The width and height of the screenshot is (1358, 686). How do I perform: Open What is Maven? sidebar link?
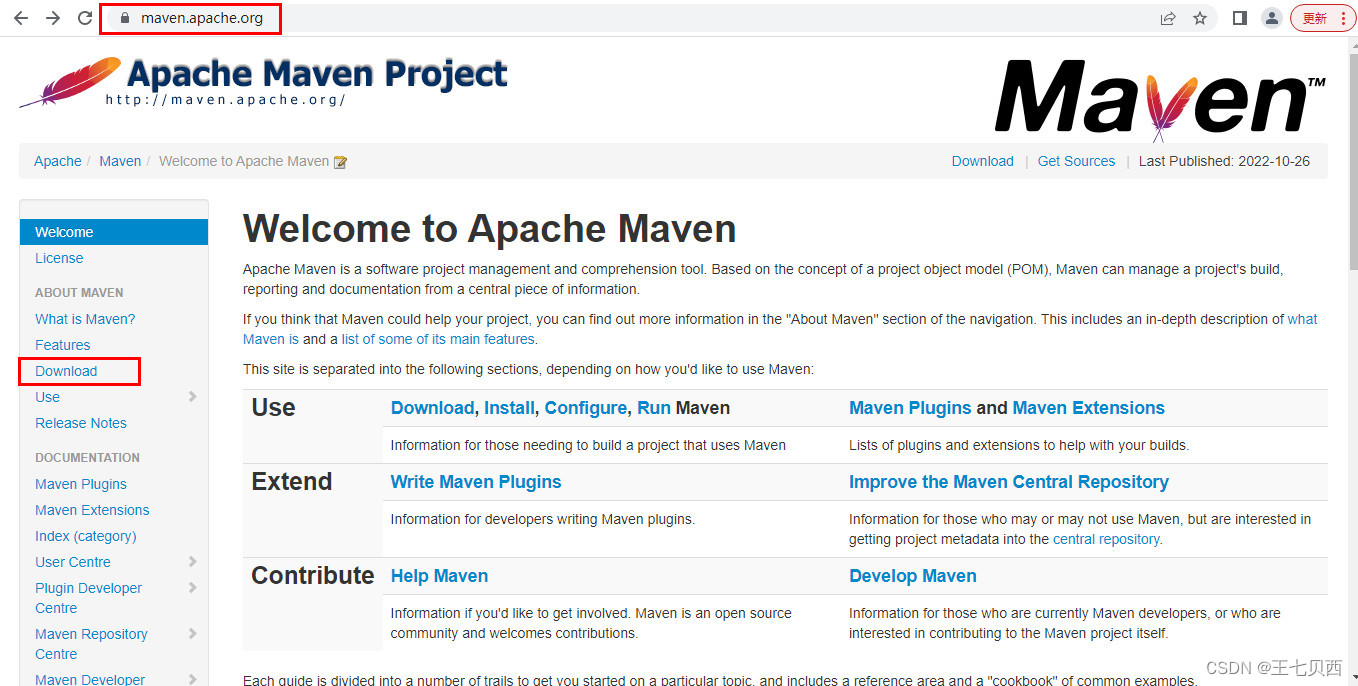pyautogui.click(x=85, y=319)
